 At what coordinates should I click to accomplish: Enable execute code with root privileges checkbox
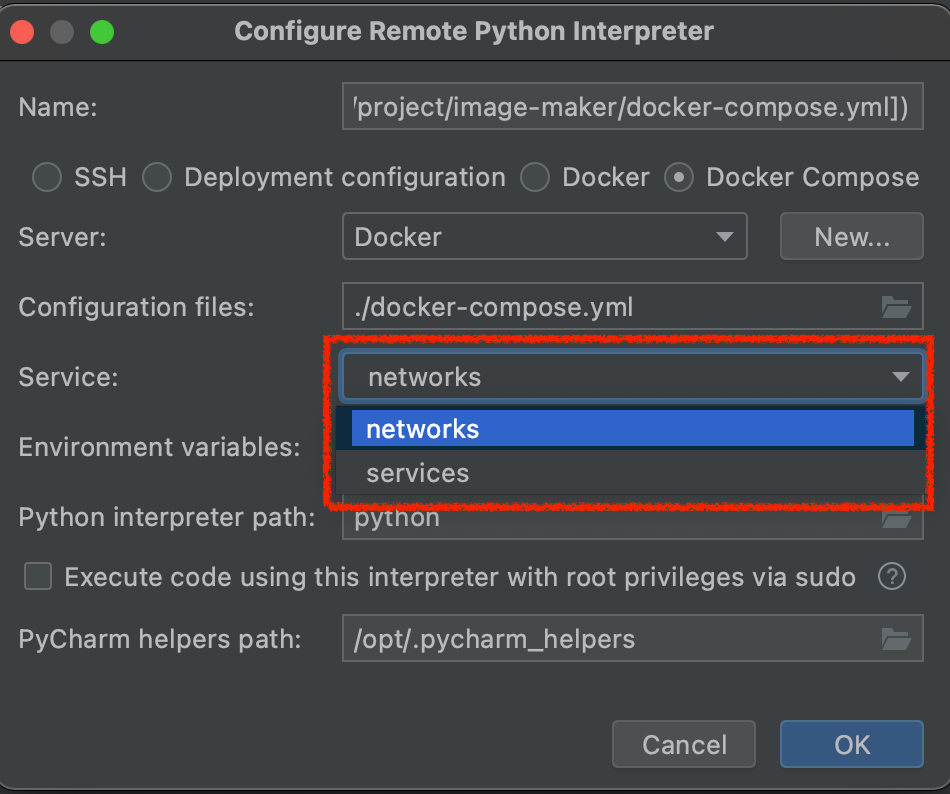click(38, 577)
